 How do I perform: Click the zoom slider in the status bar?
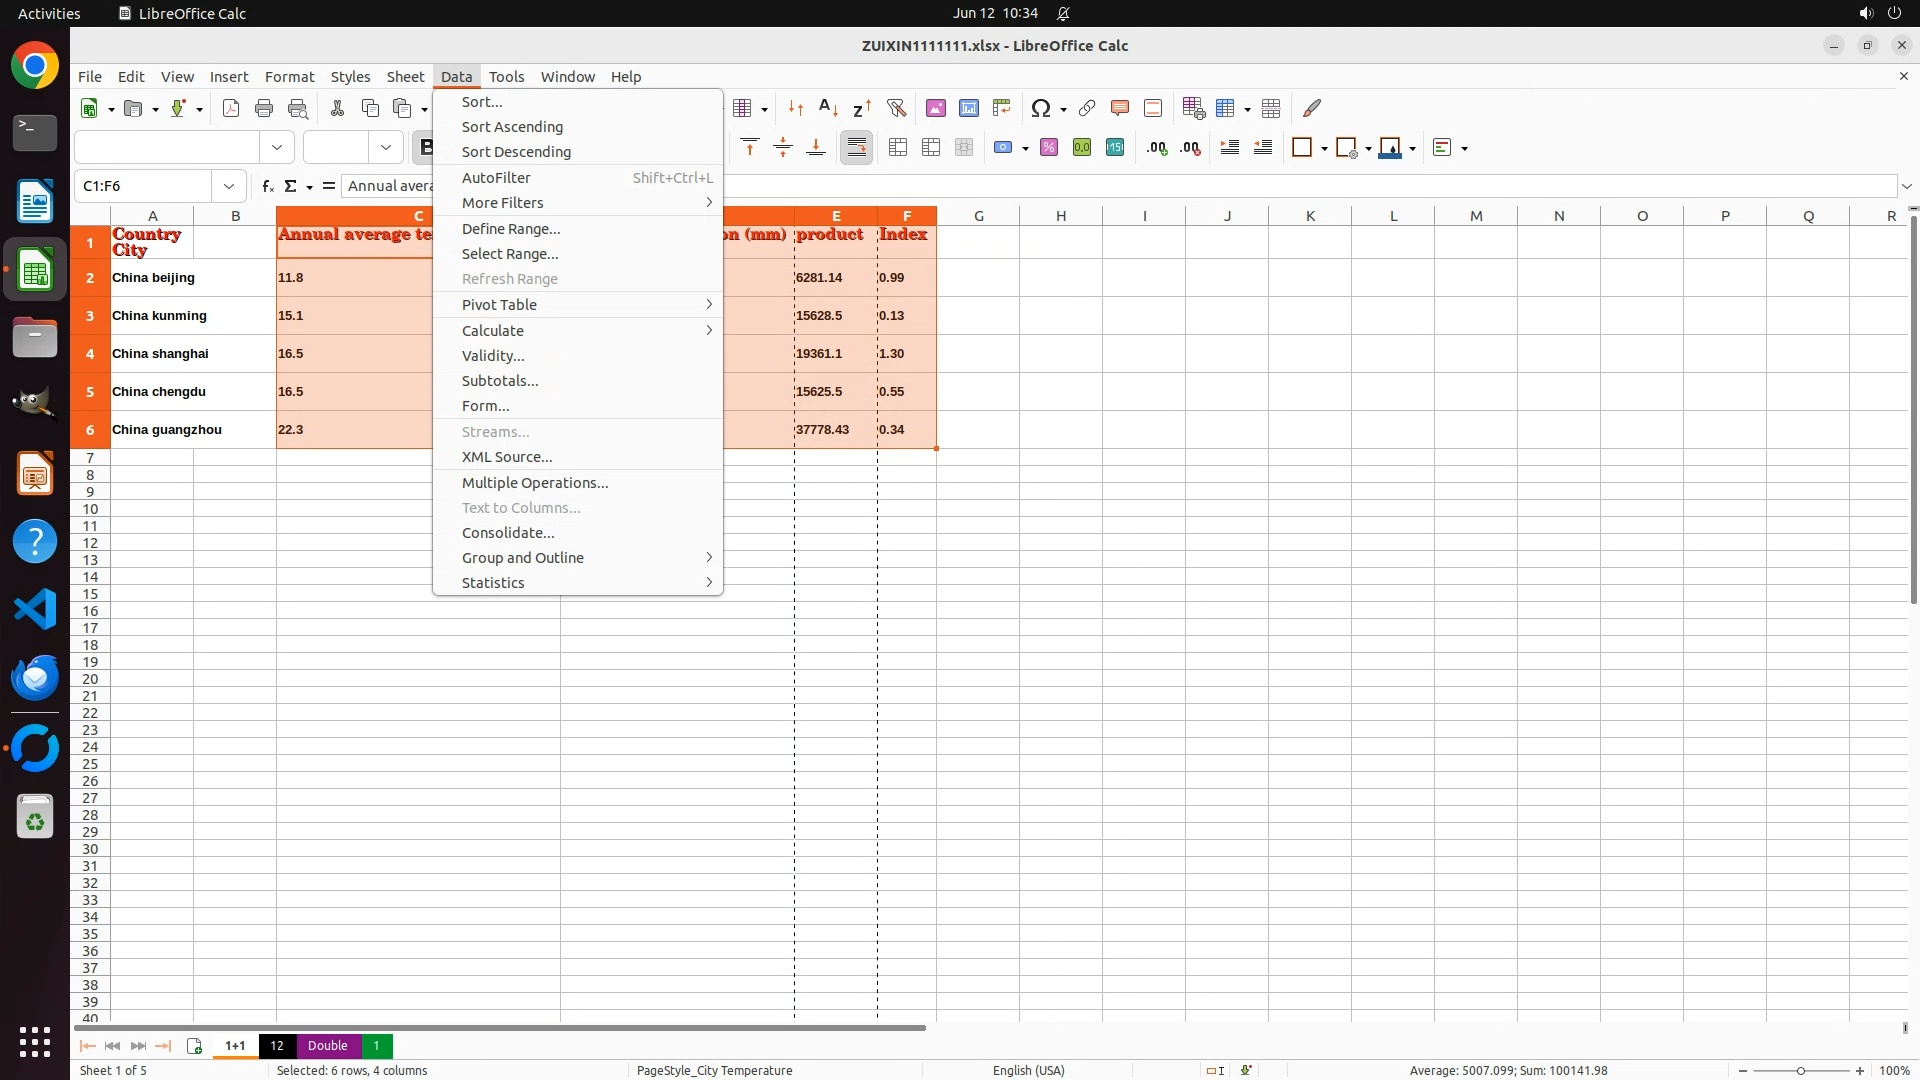1800,1070
